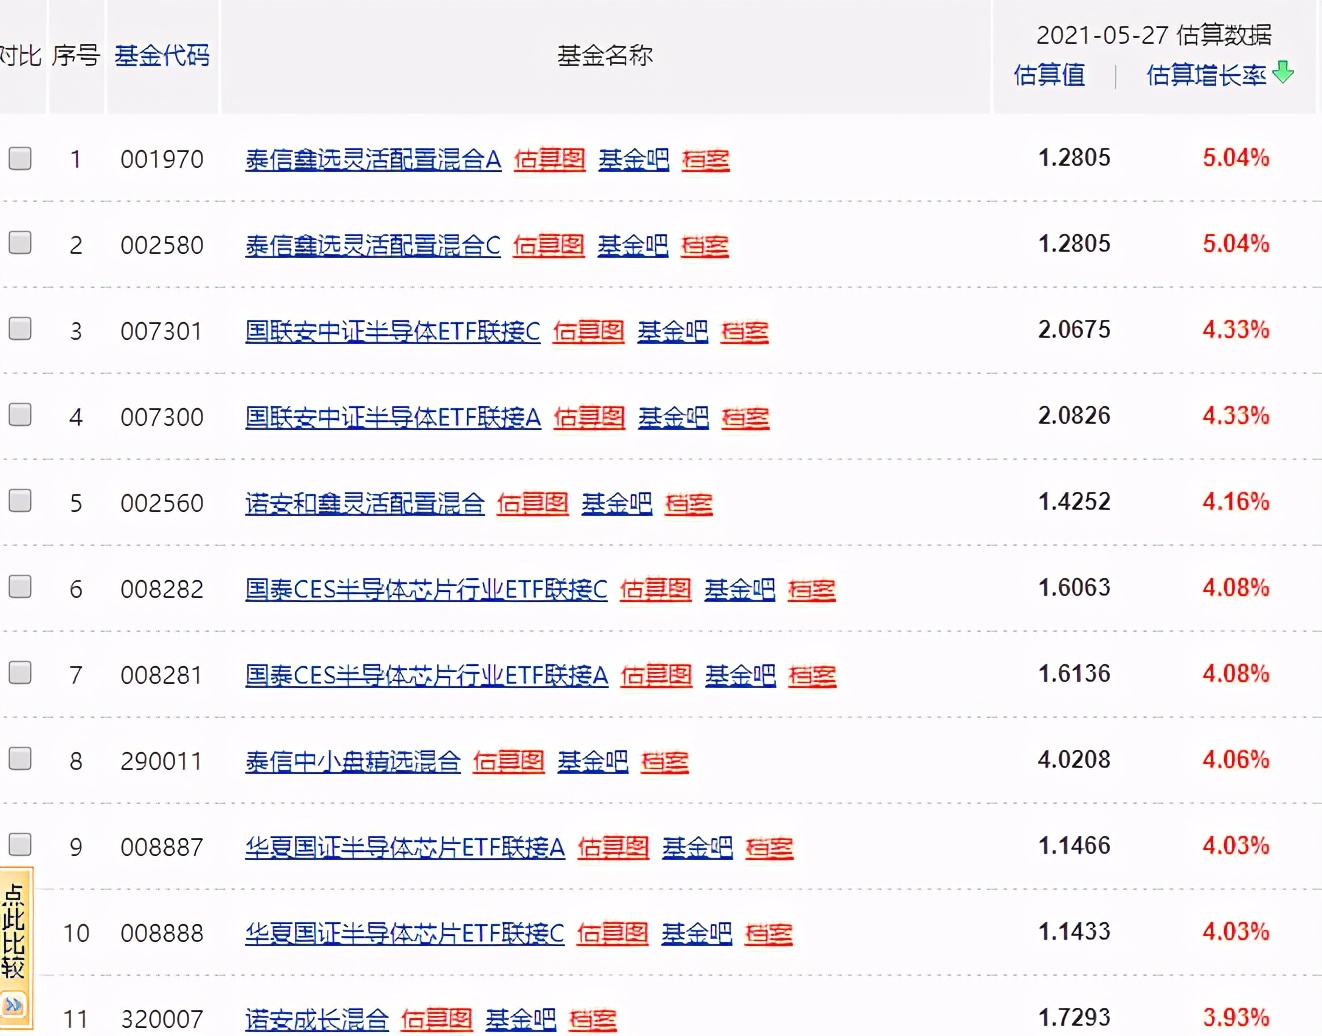The width and height of the screenshot is (1322, 1036).
Task: Click the green sort arrow beside 估算增长率
Action: 1284,74
